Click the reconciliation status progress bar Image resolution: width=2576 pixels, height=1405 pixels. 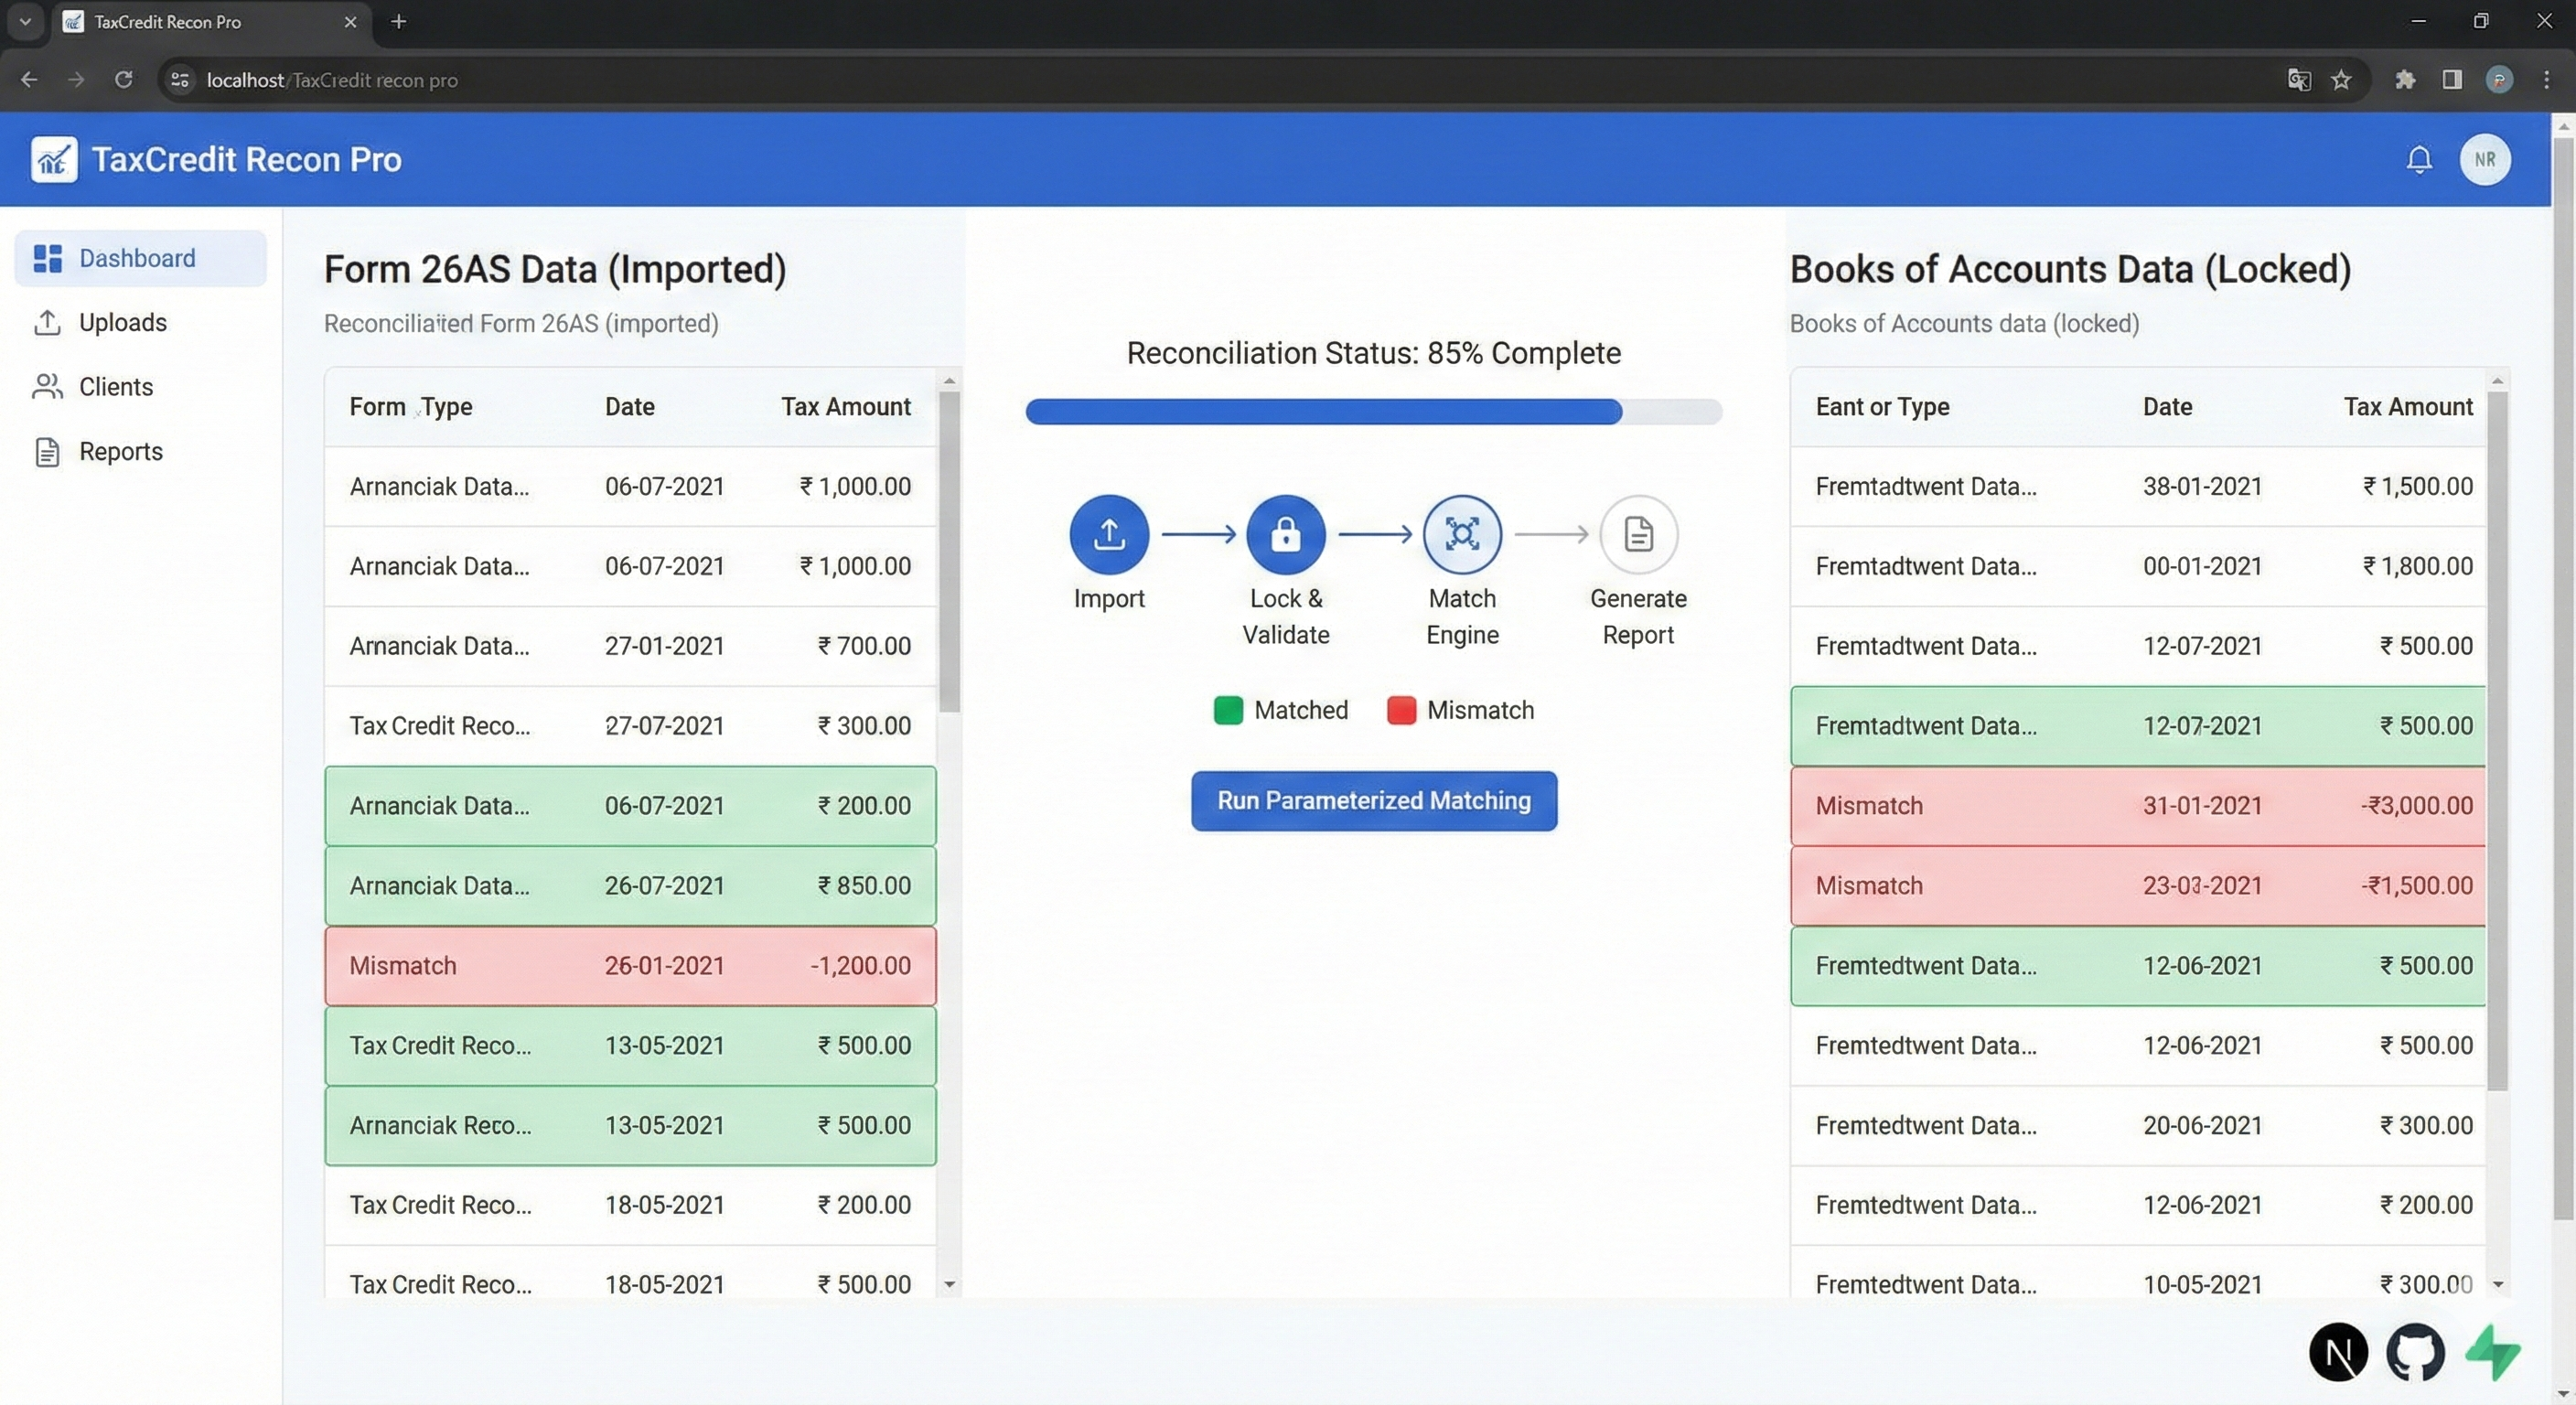pos(1372,411)
